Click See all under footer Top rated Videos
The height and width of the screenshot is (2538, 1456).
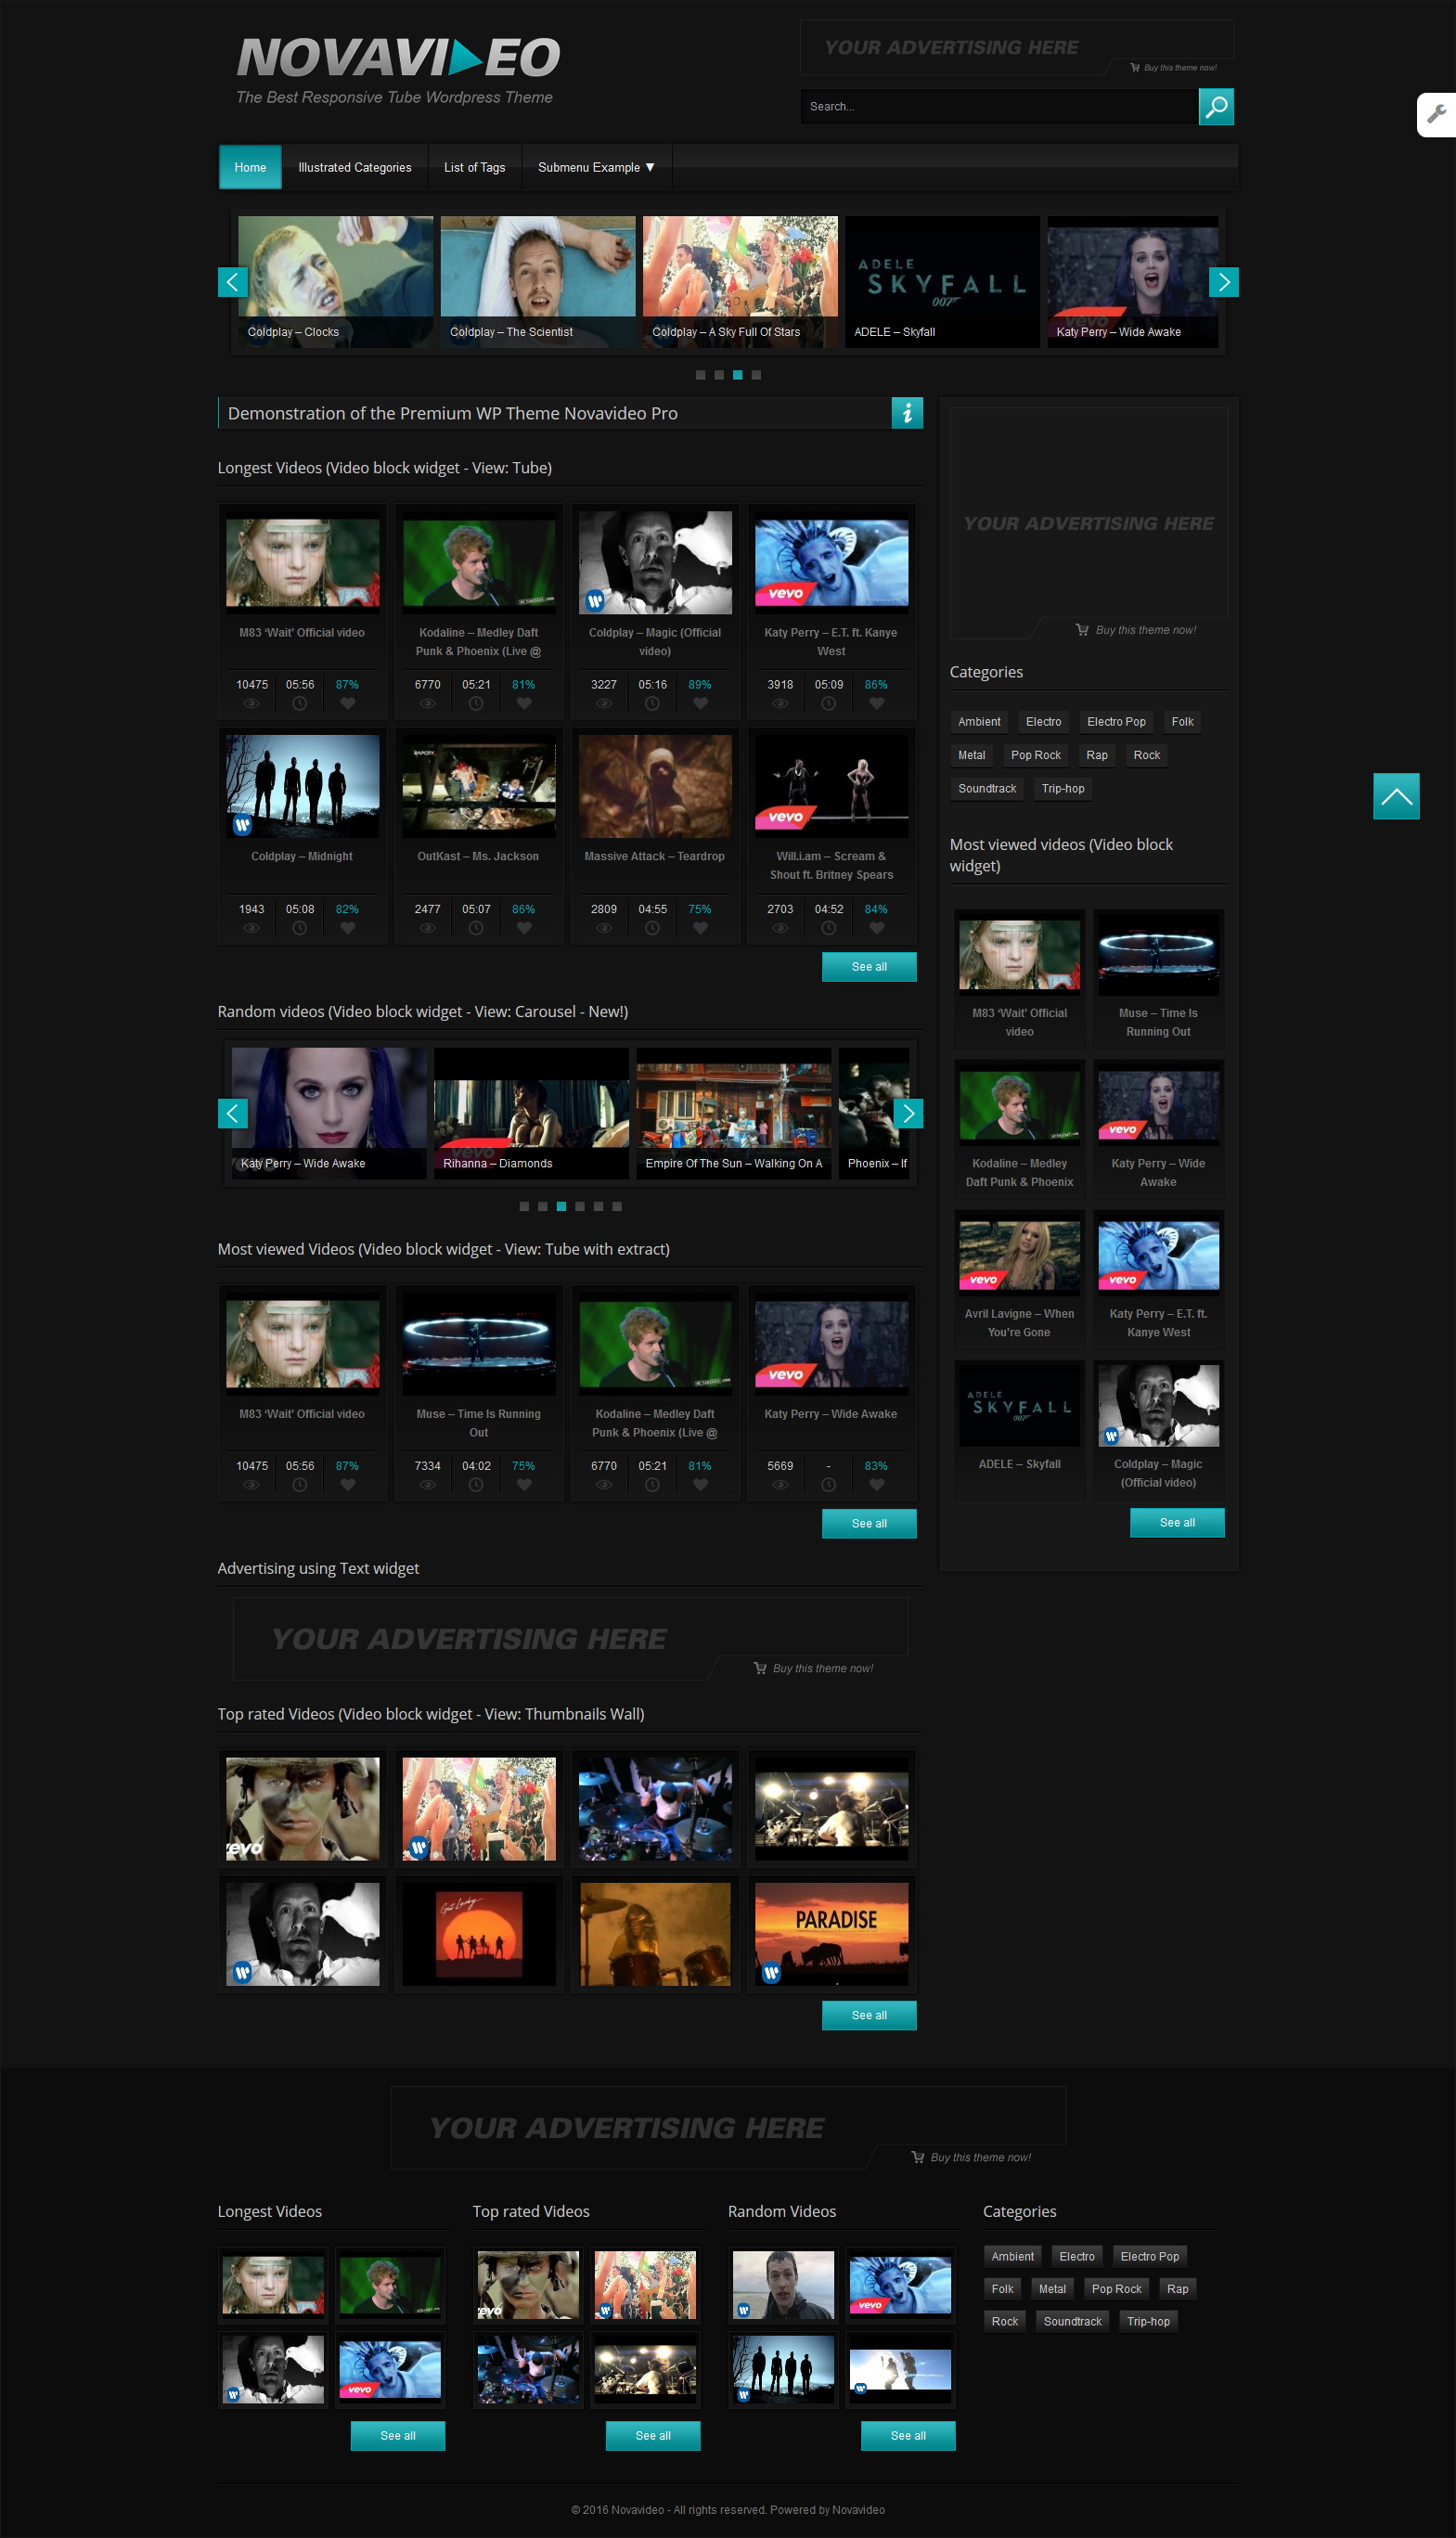653,2436
